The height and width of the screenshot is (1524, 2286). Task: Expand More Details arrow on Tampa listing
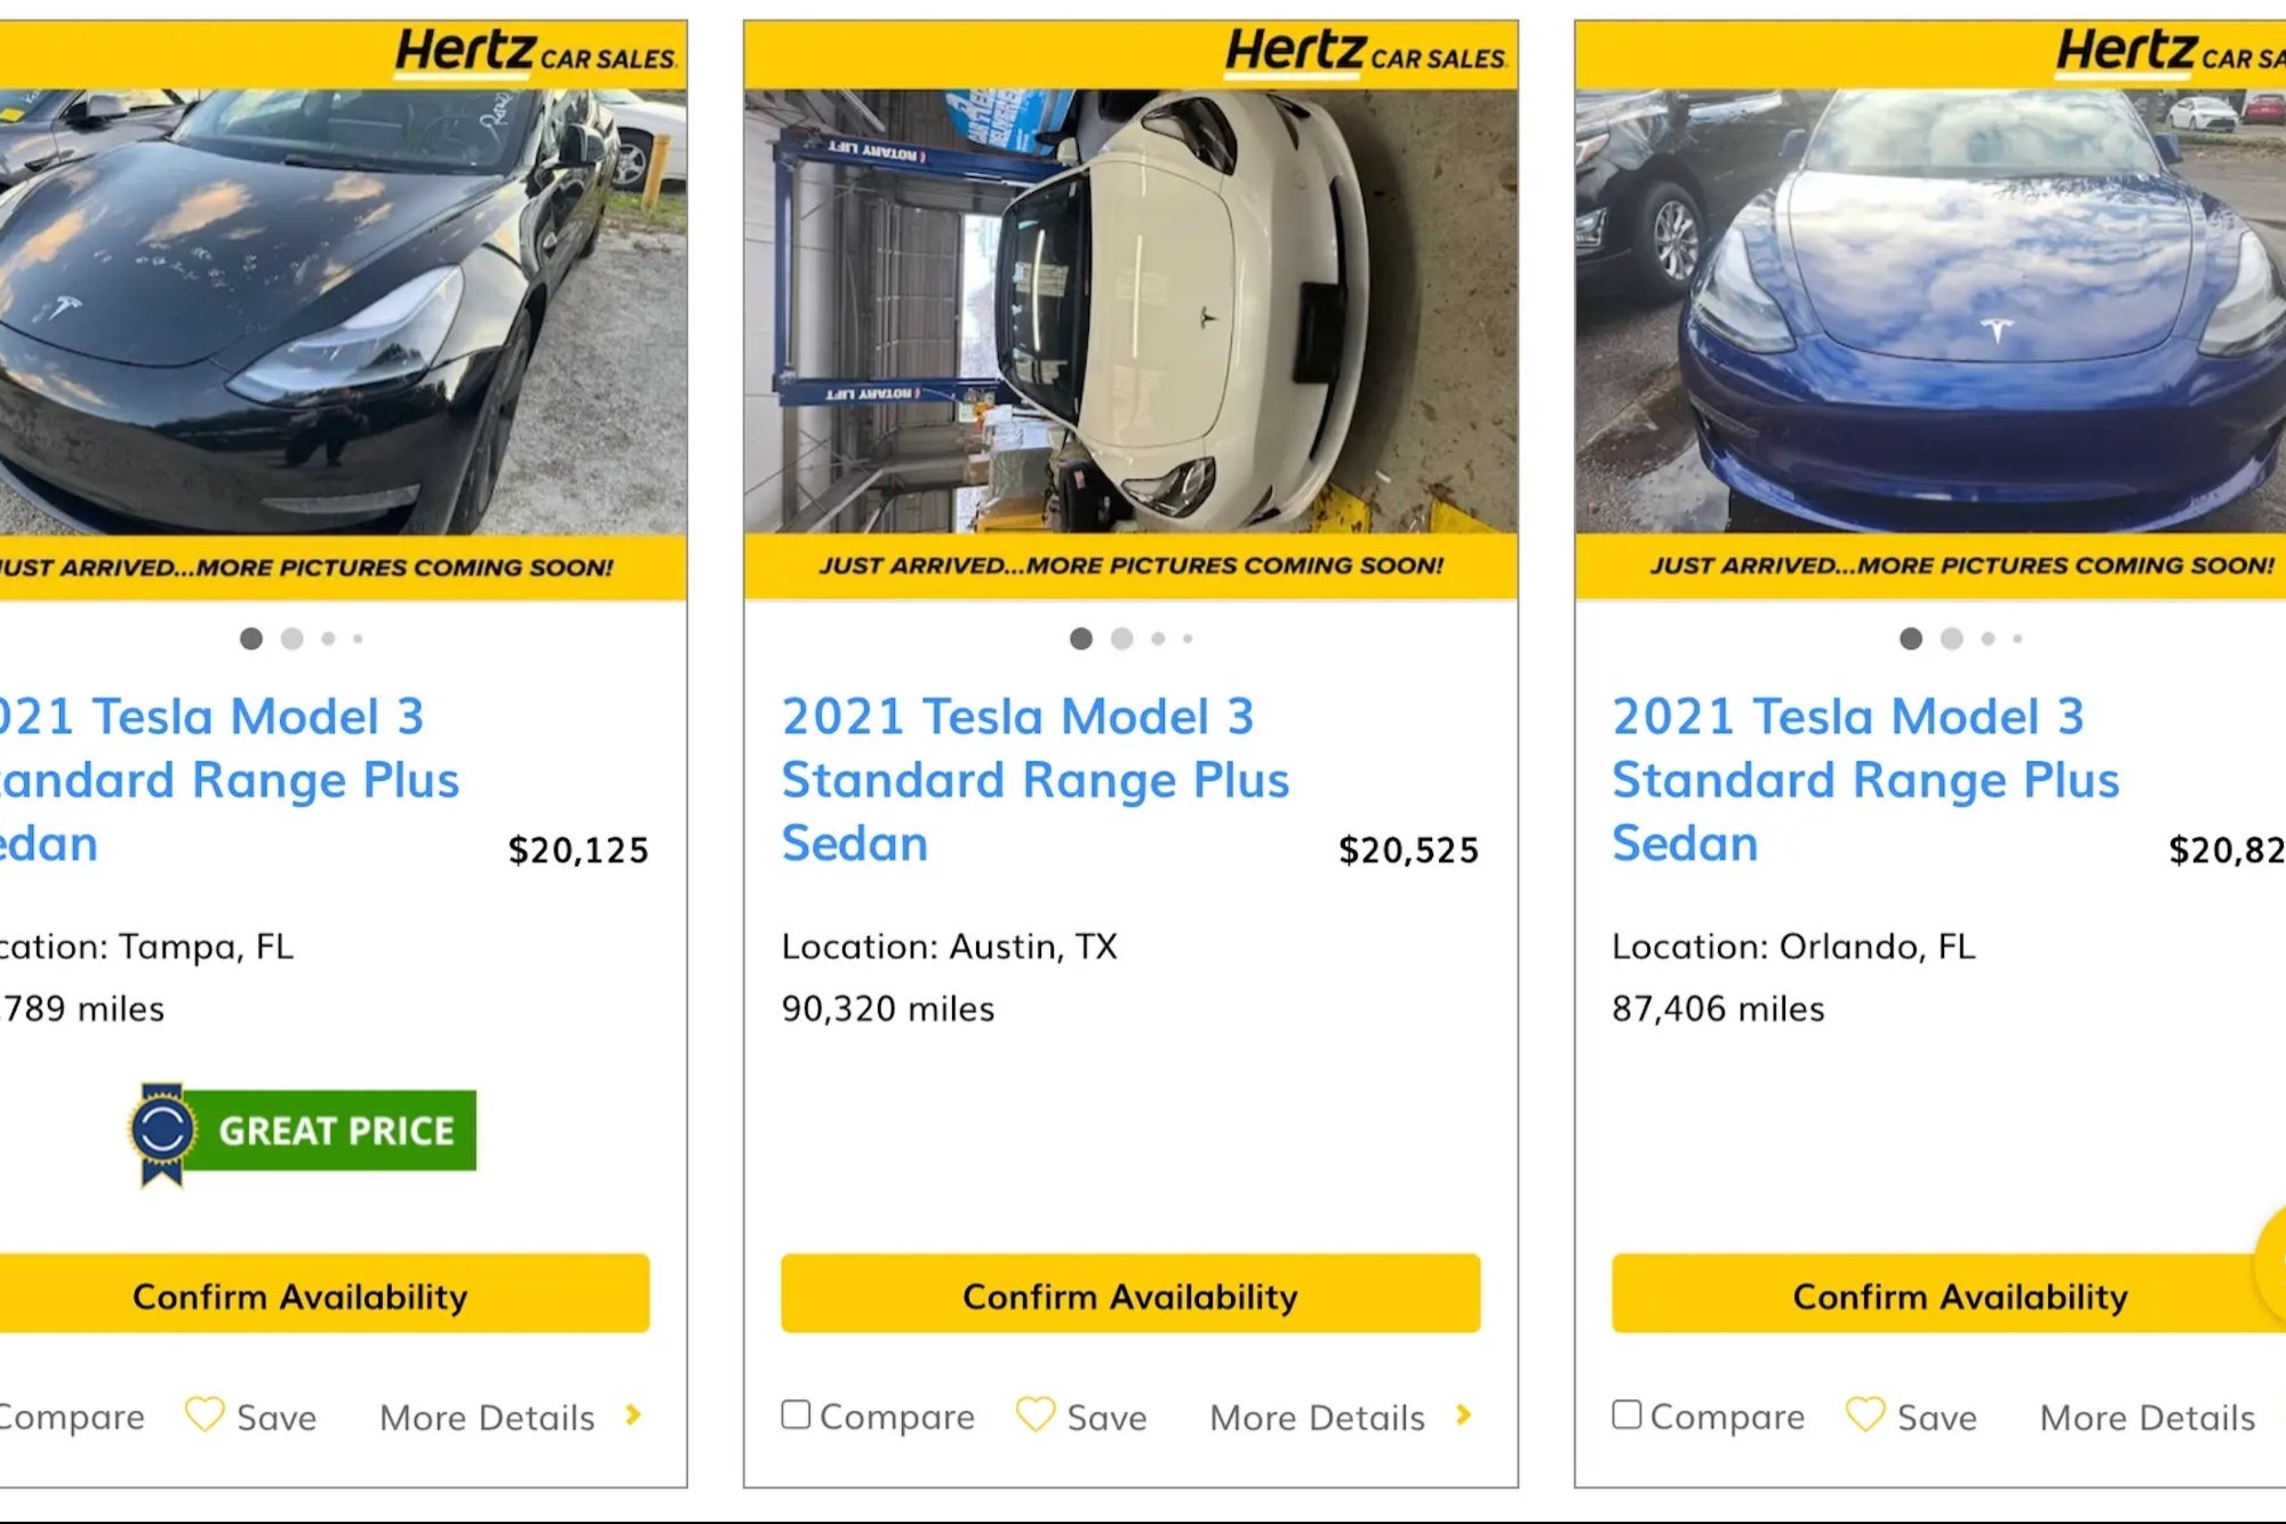(x=634, y=1415)
